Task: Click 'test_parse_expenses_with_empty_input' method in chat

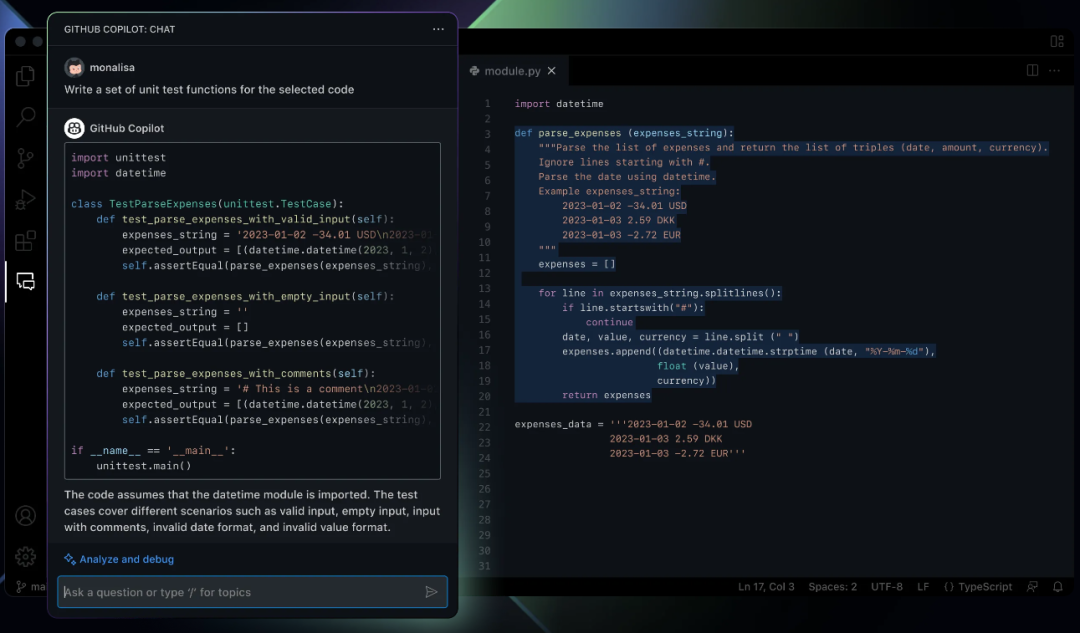Action: point(236,296)
